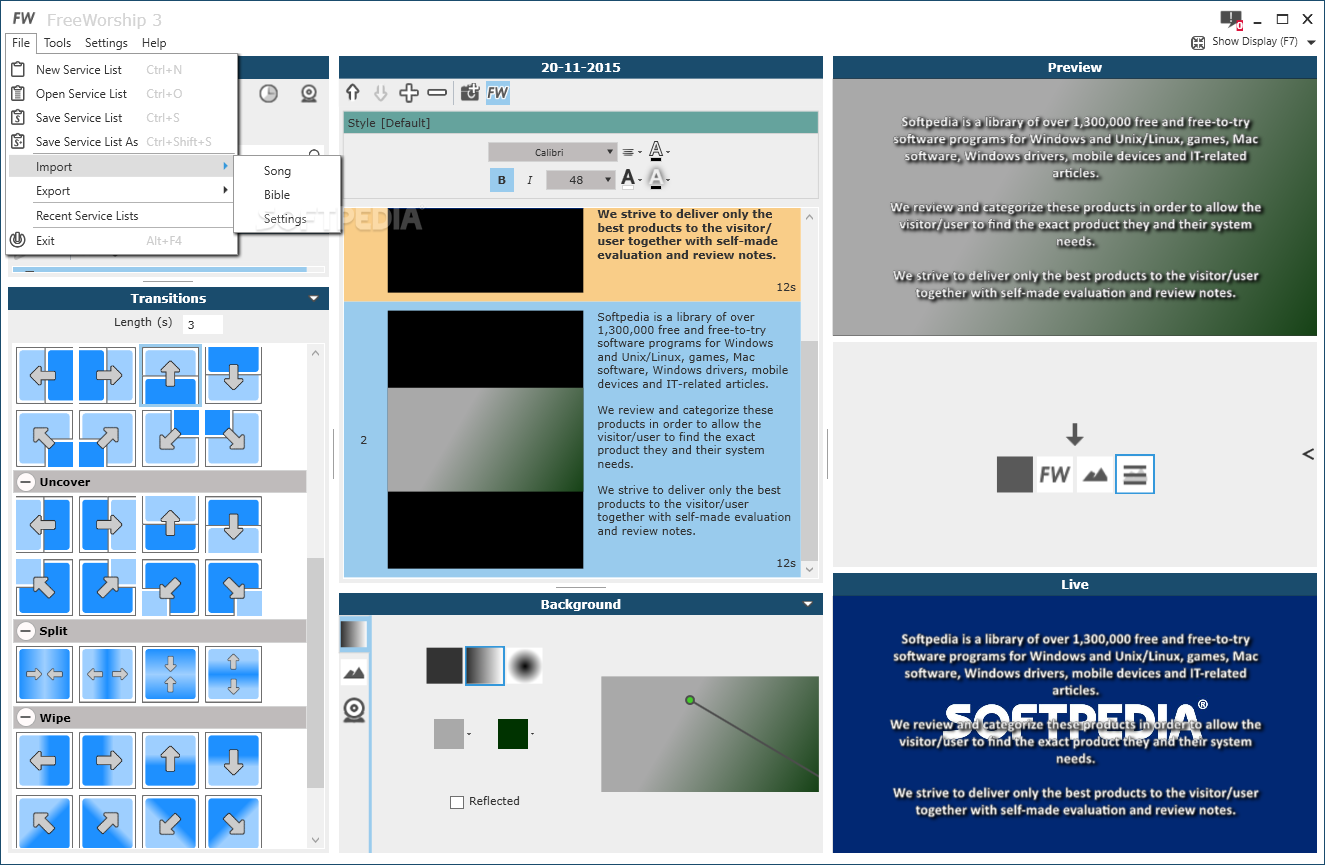
Task: Select the Wipe right transition
Action: pos(107,761)
